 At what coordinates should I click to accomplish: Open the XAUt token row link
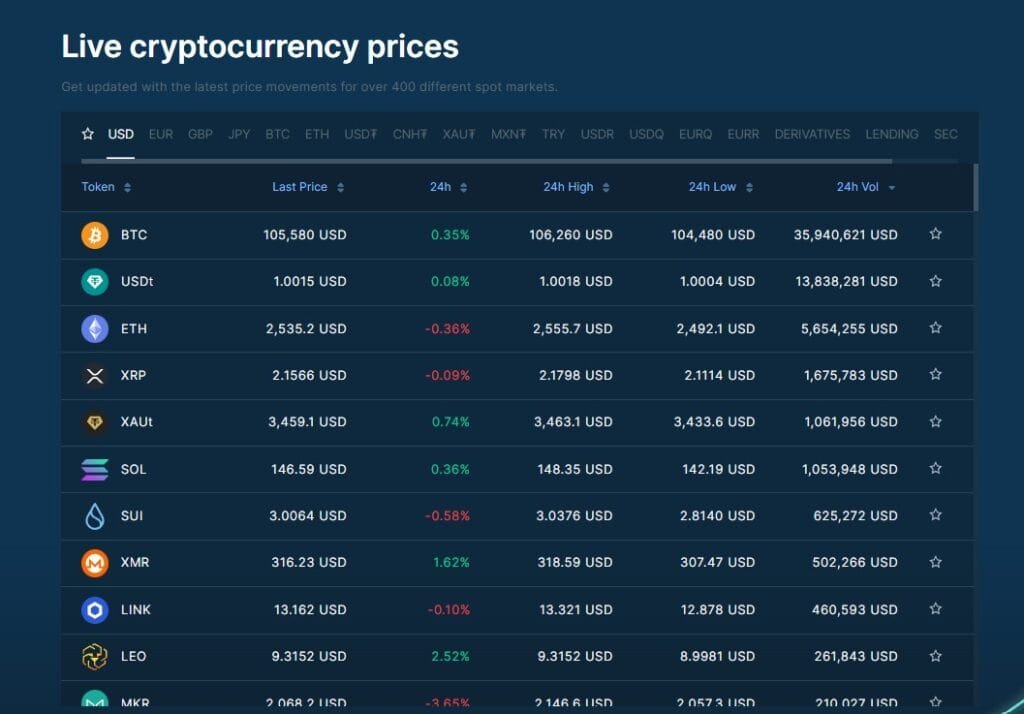[x=136, y=422]
